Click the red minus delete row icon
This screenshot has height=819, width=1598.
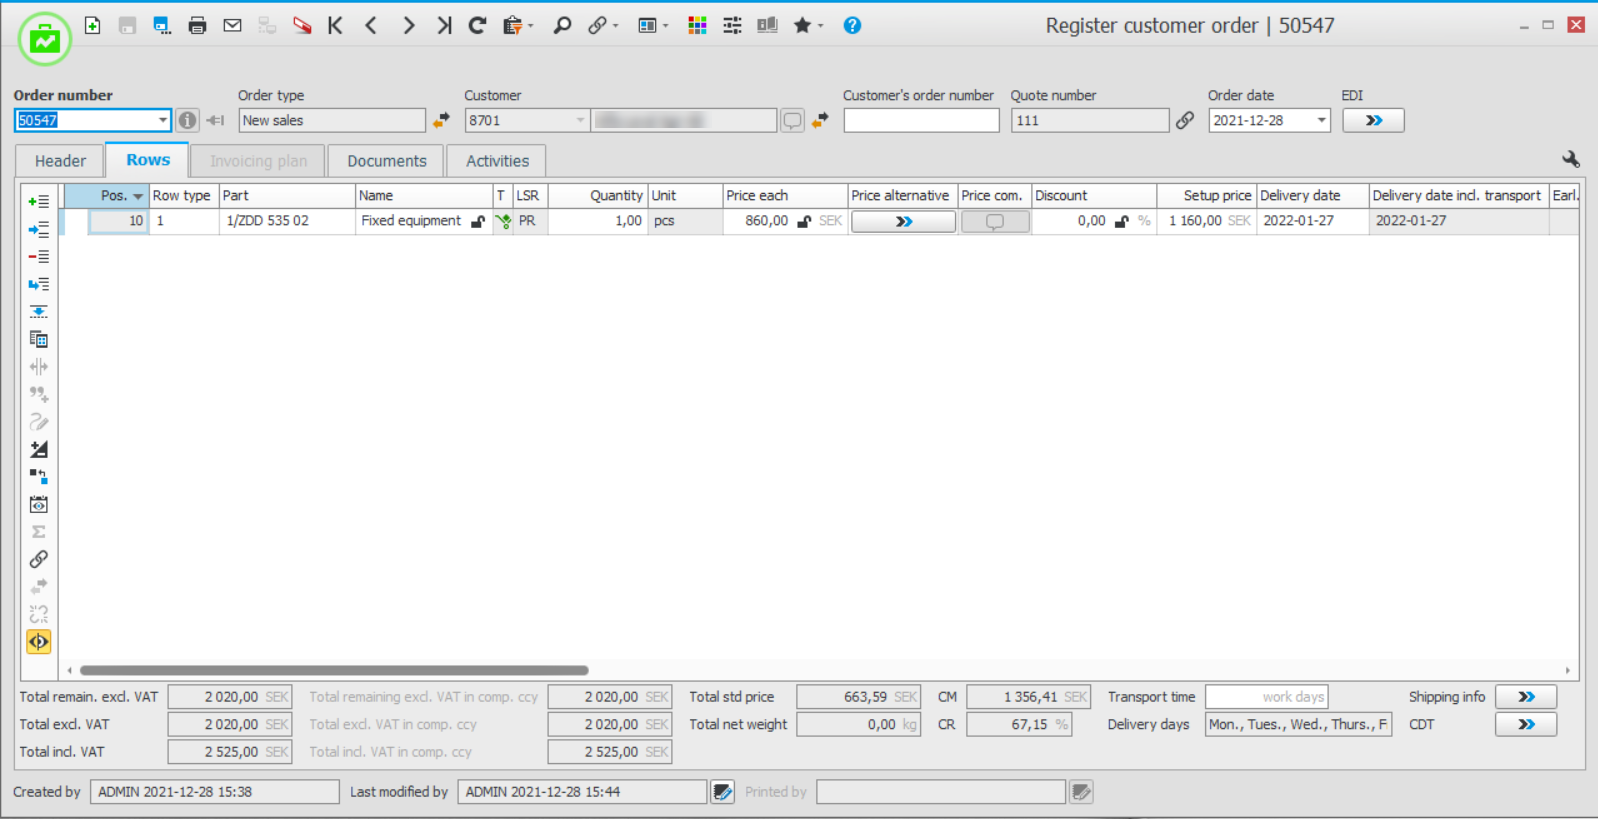38,257
